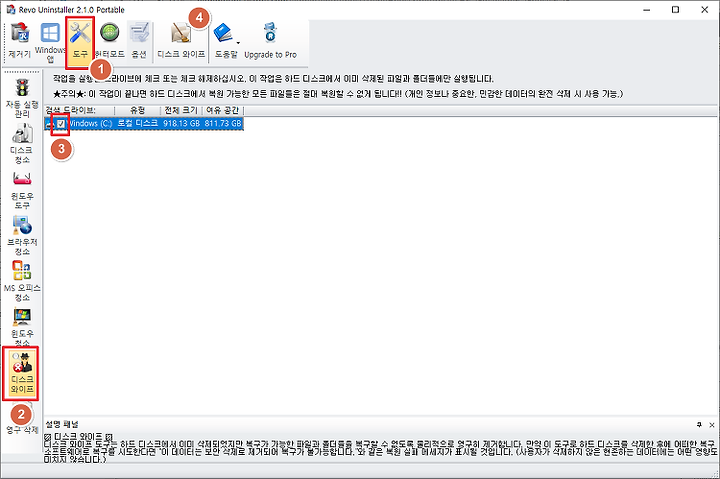Sort by 검색 드라이브 column header
Viewport: 720px width, 479px height.
[x=79, y=110]
